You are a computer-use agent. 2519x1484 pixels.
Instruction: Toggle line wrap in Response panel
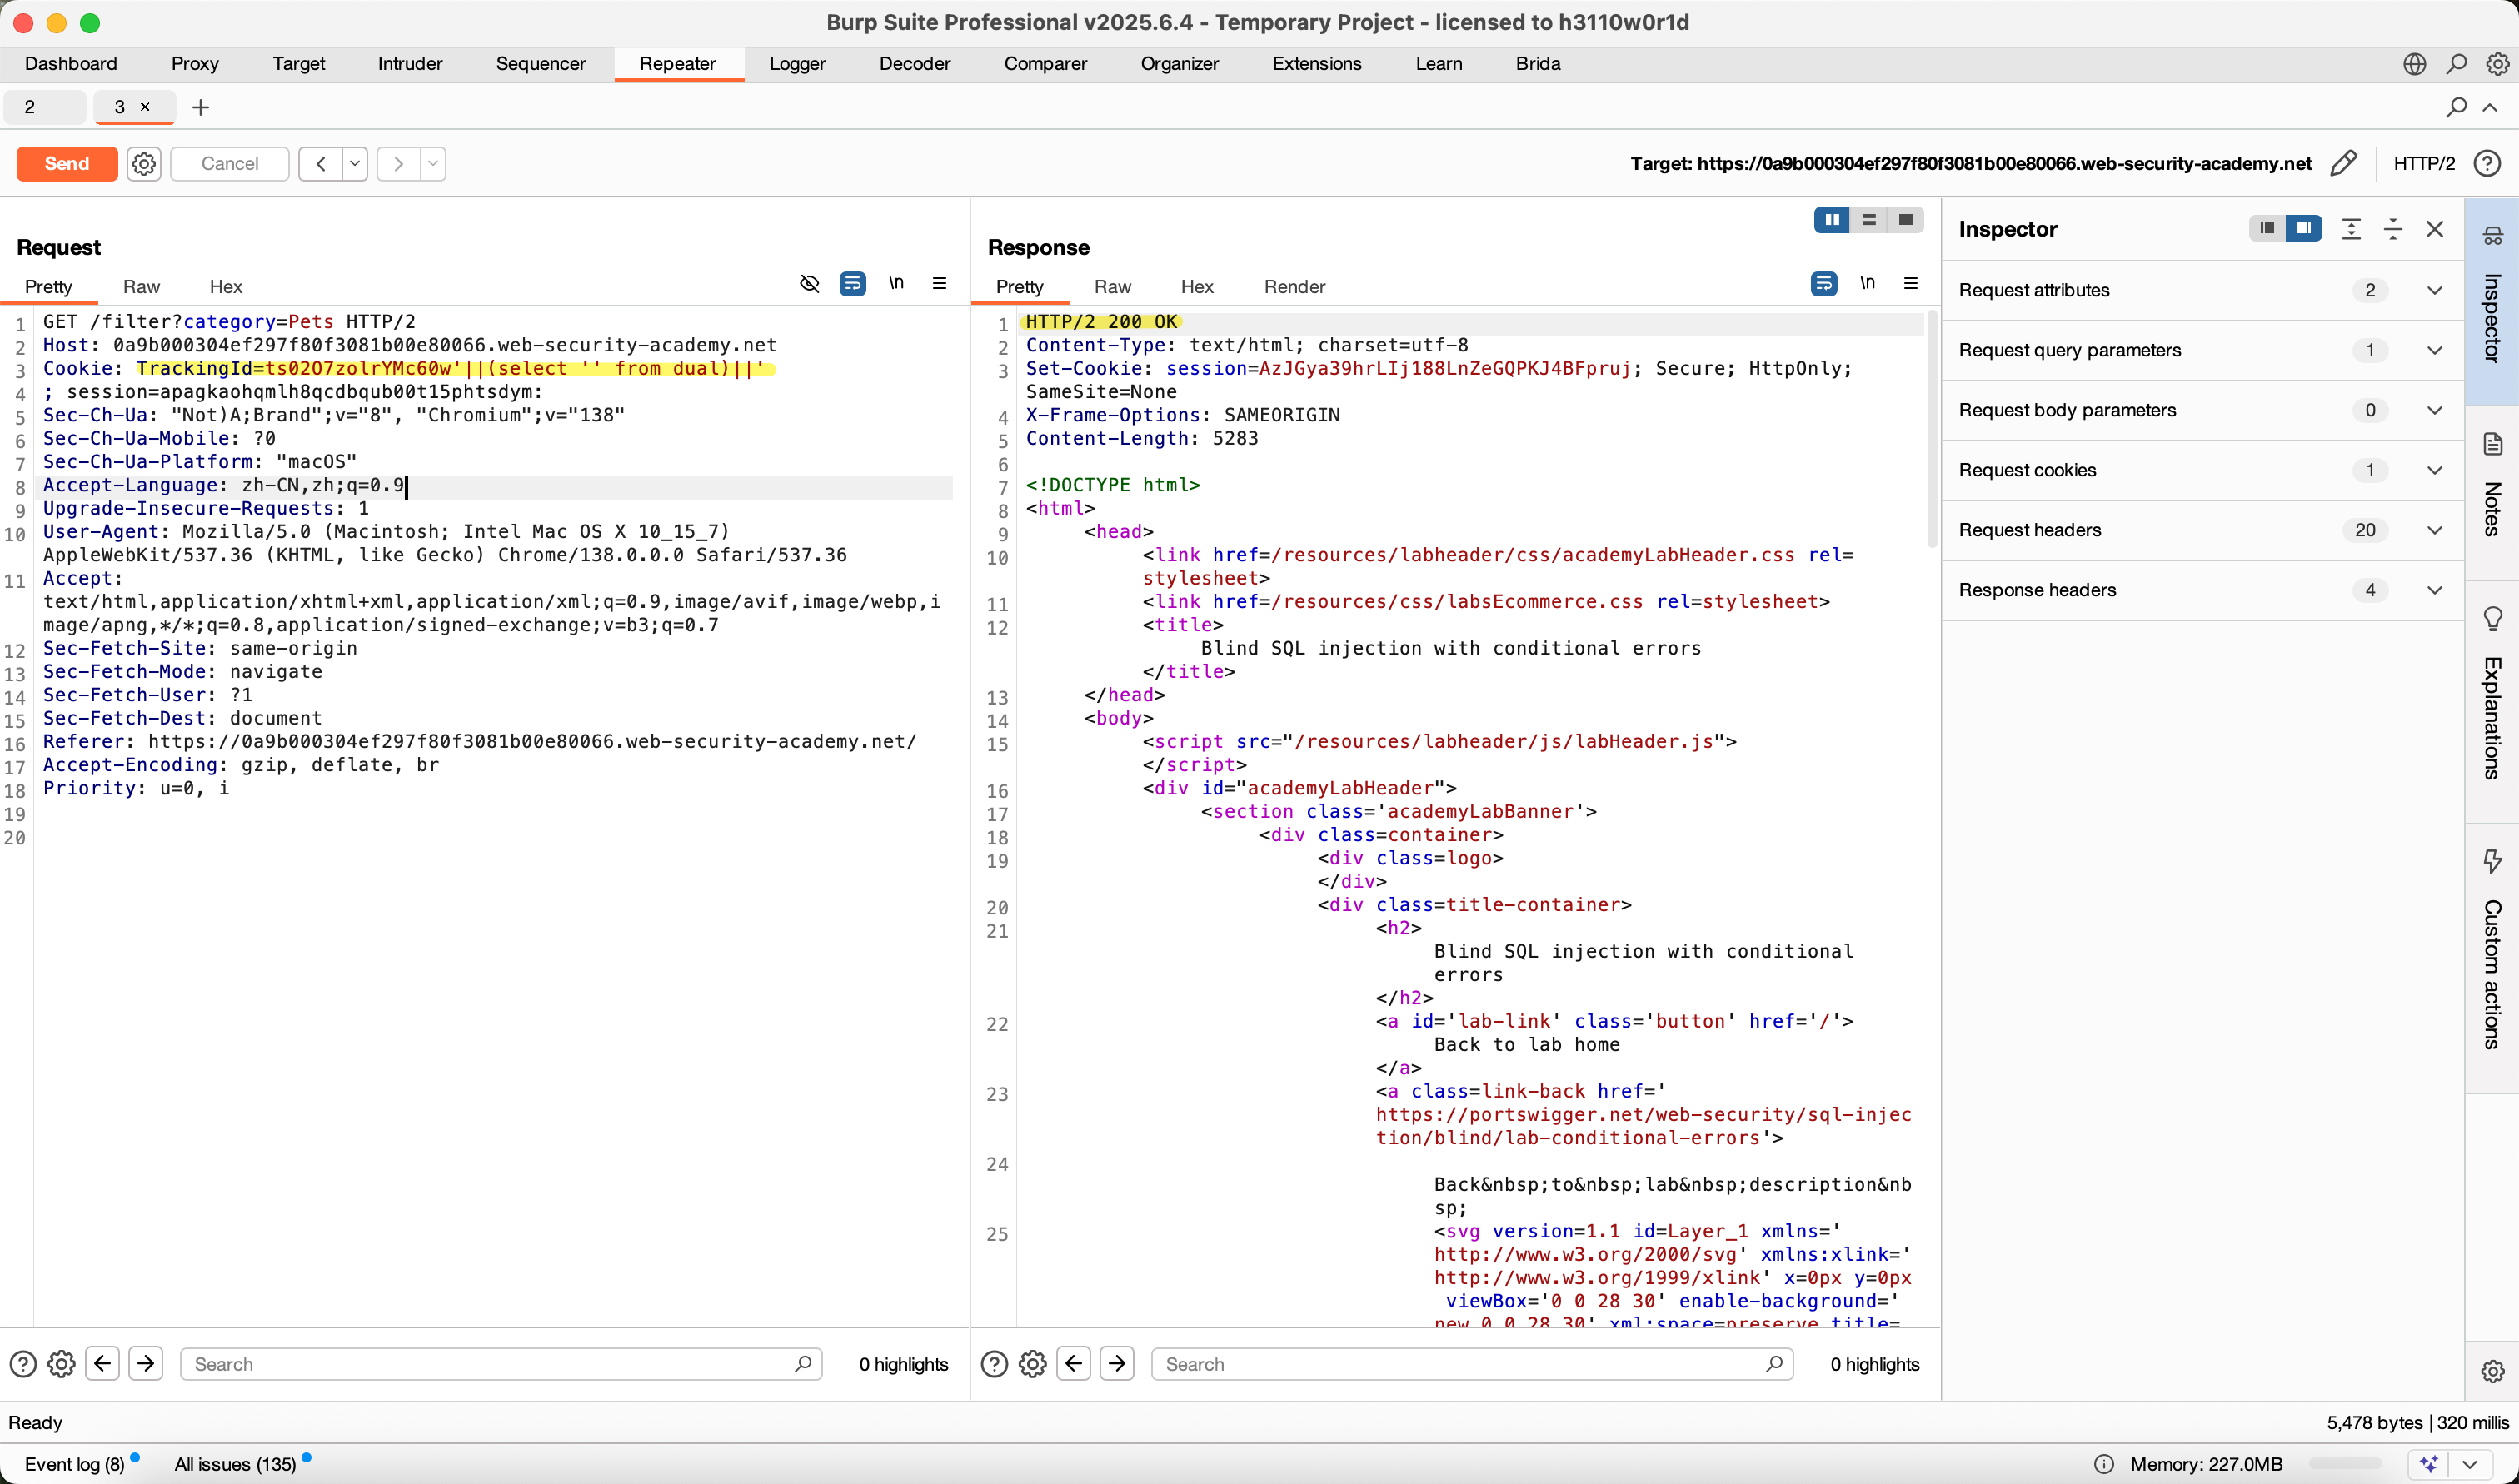(x=1823, y=284)
